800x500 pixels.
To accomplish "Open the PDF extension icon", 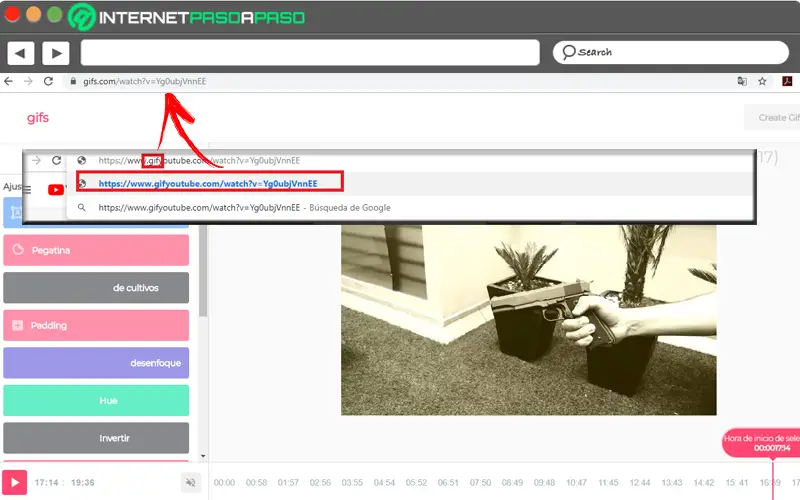I will [x=787, y=81].
